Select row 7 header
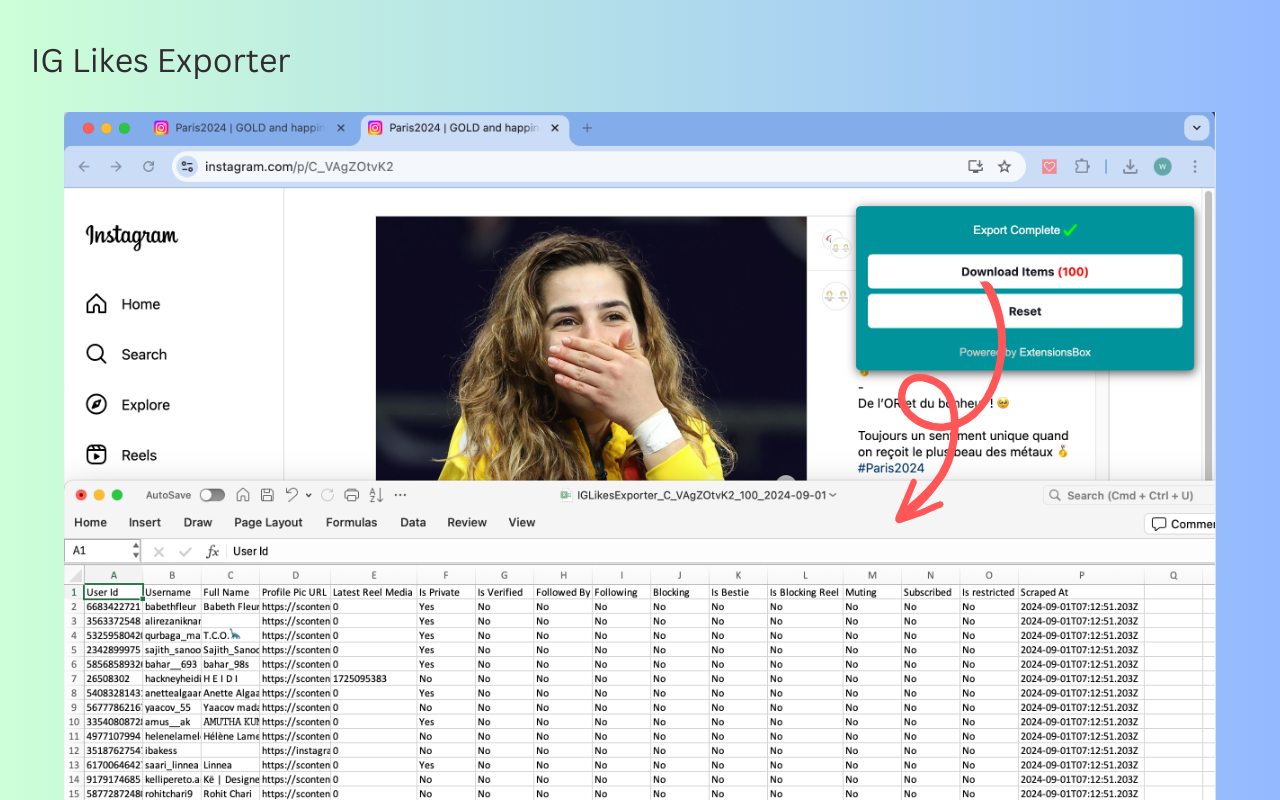The width and height of the screenshot is (1280, 800). (74, 678)
